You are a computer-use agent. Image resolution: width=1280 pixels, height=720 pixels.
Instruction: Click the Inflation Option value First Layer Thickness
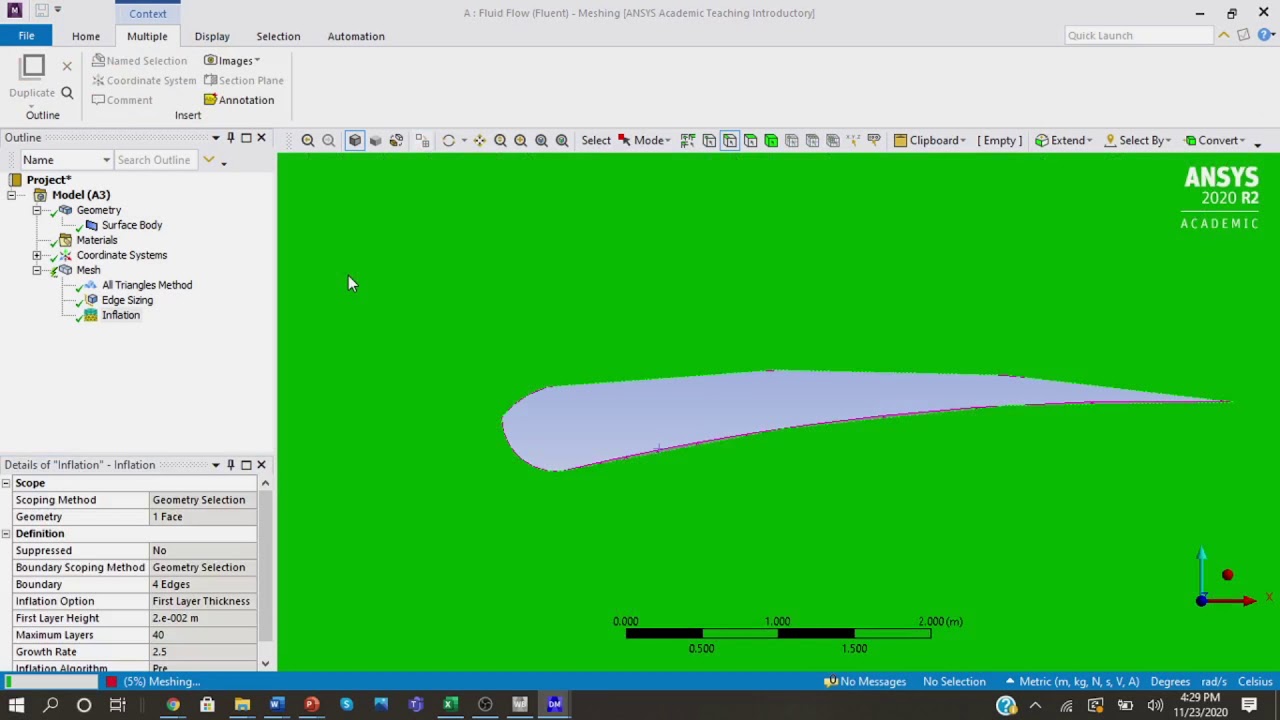pos(203,601)
